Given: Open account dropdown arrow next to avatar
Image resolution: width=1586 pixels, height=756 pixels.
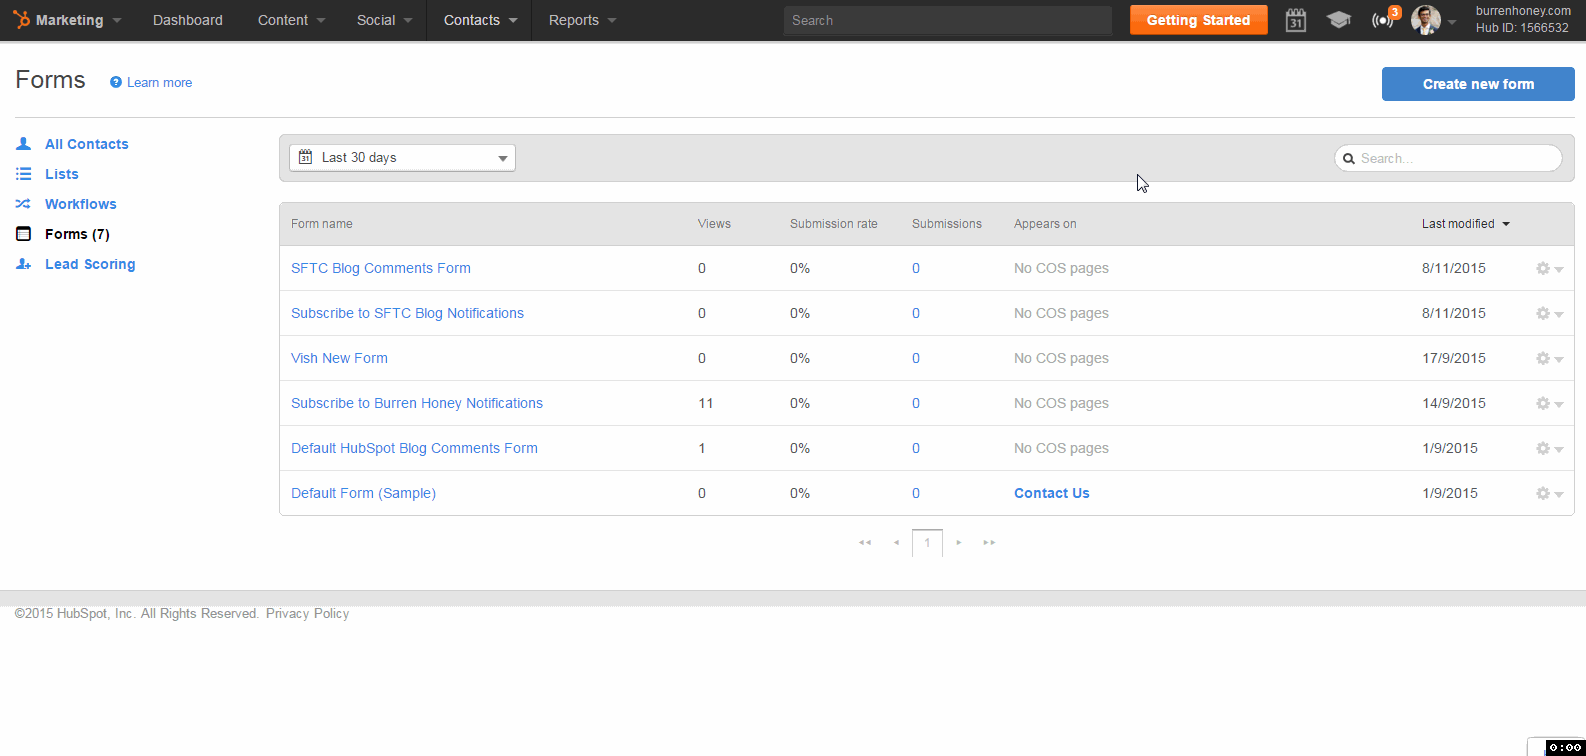Looking at the screenshot, I should (x=1452, y=22).
